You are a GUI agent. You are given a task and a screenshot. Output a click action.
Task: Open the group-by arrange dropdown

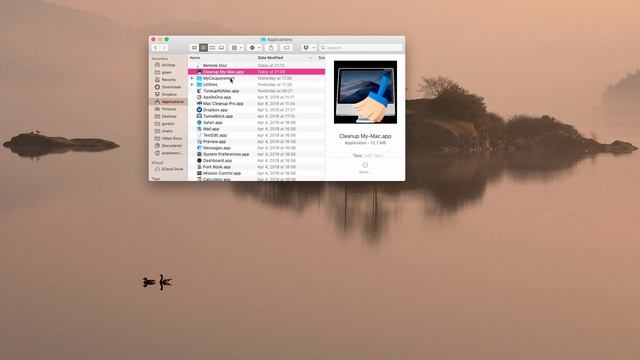(x=237, y=48)
